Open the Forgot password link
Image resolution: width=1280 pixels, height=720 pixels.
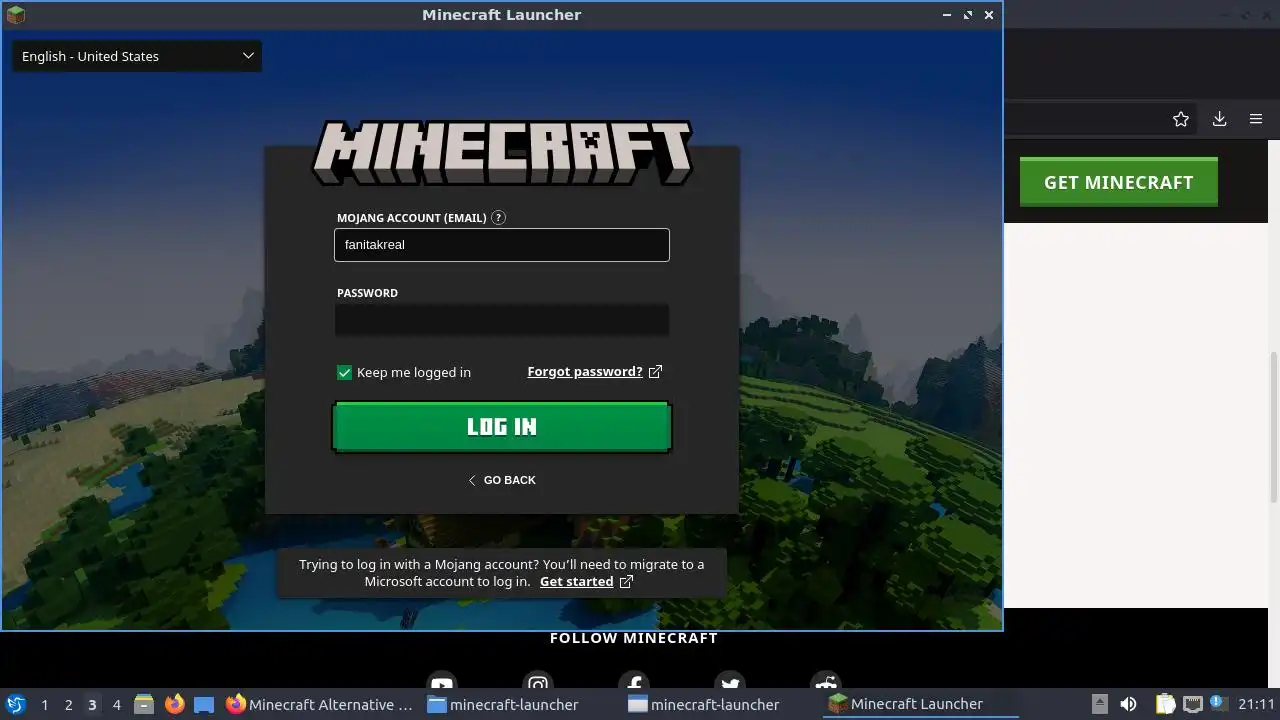point(585,371)
